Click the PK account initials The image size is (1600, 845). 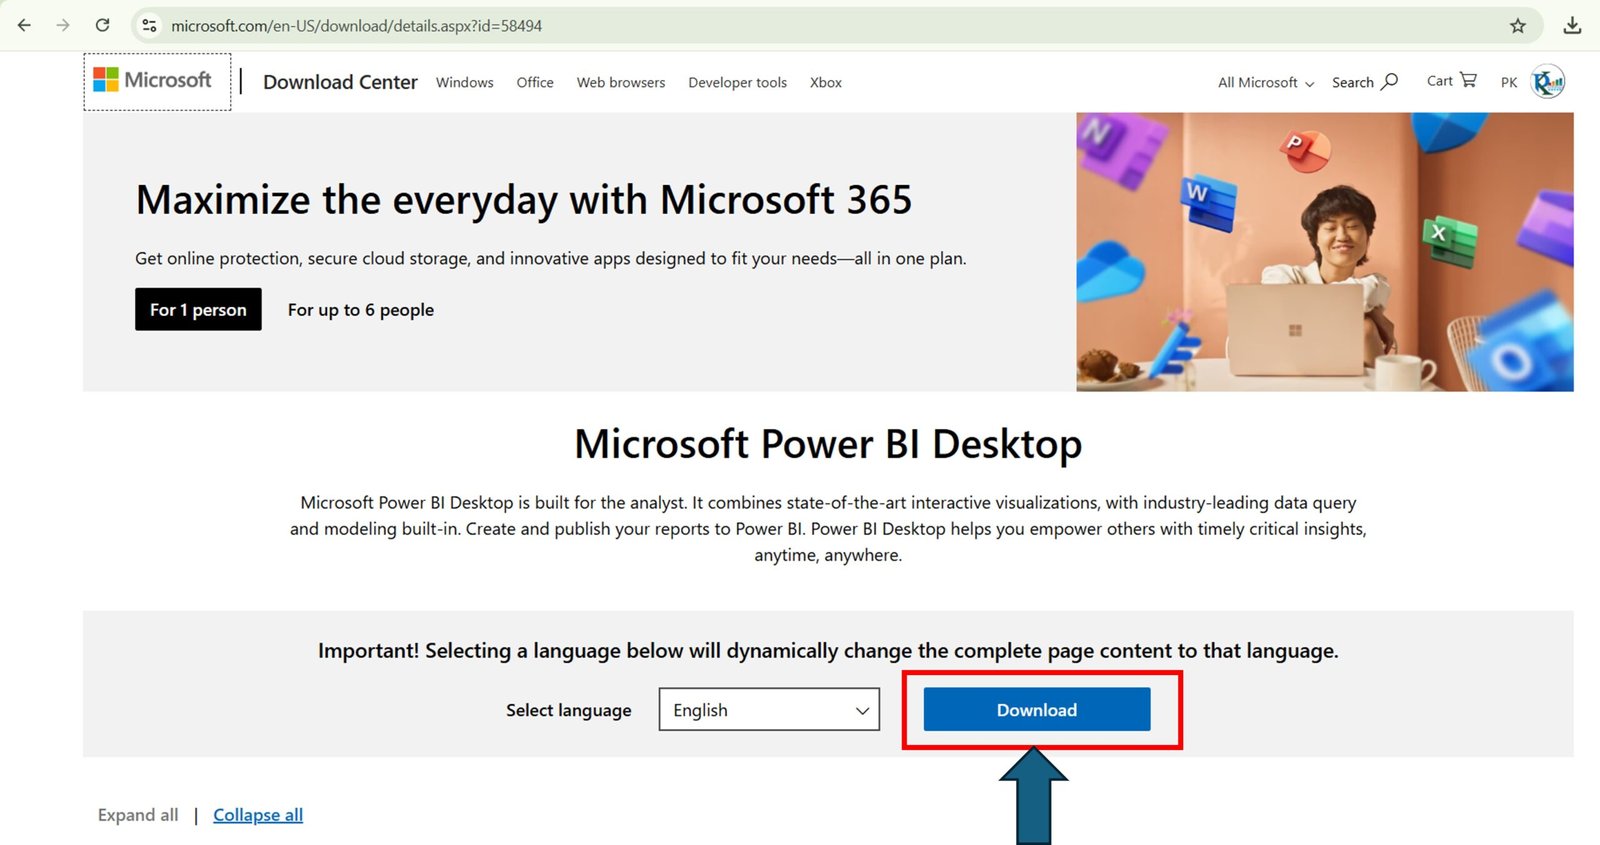[1509, 82]
